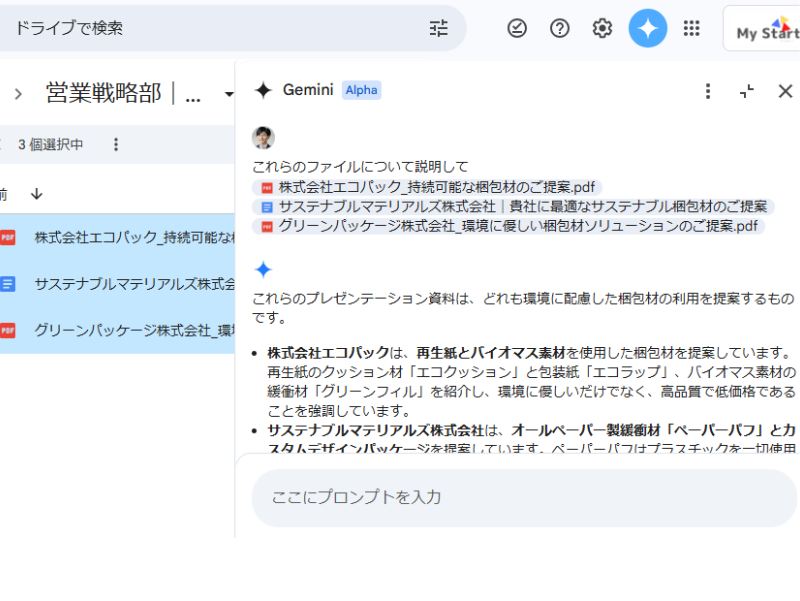
Task: Open サステナブルマテリアルズ株式会社 document chip
Action: (513, 207)
